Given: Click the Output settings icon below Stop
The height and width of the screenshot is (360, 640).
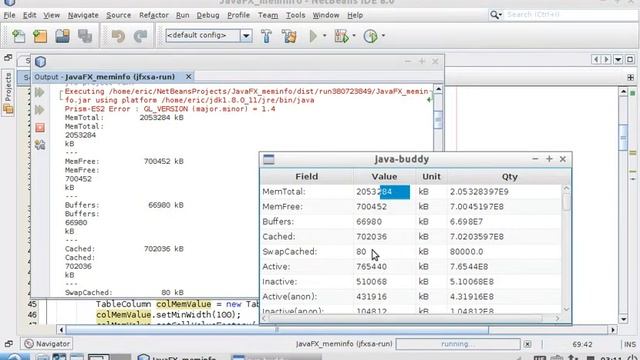Looking at the screenshot, I should (40, 144).
